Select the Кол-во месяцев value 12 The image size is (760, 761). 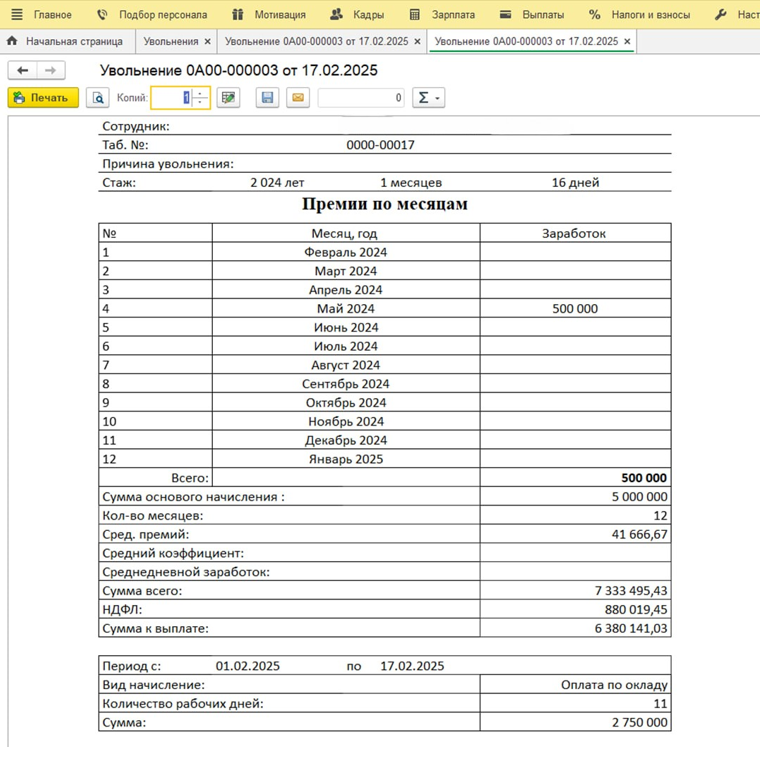click(576, 515)
